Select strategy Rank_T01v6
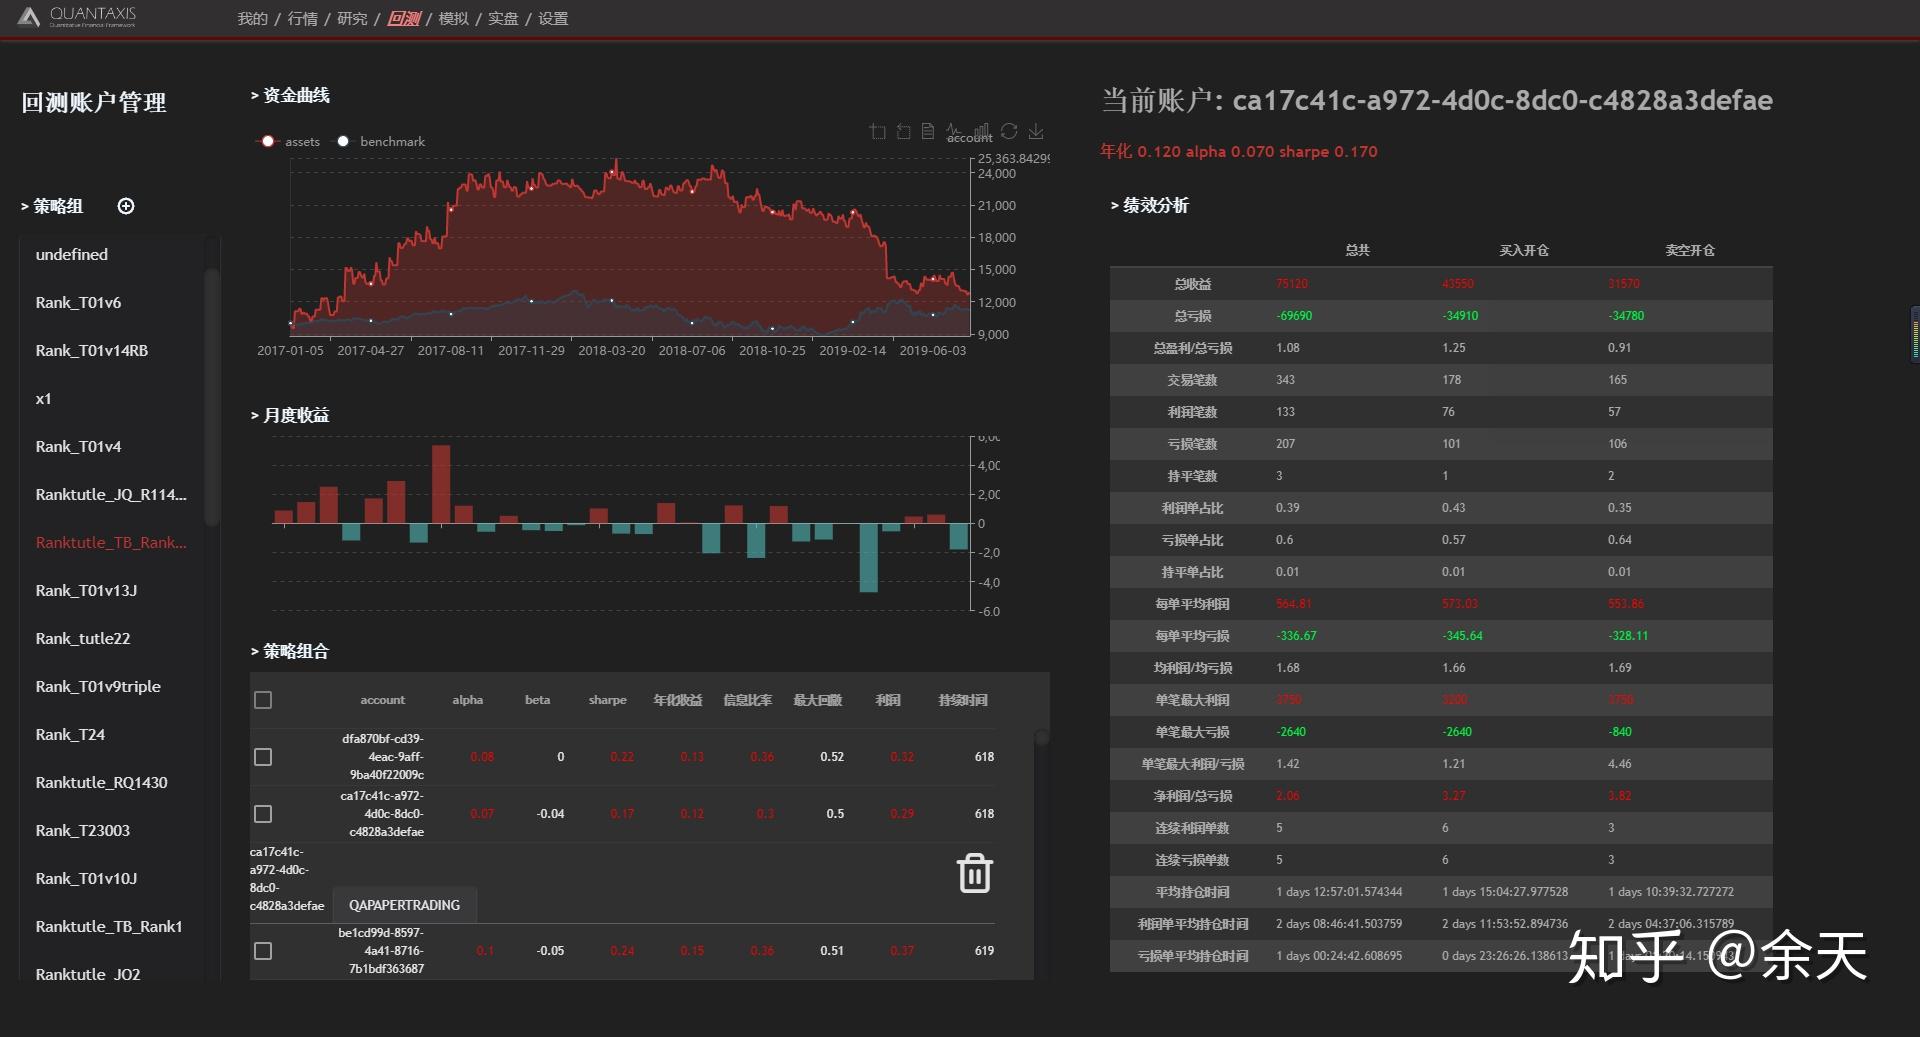The height and width of the screenshot is (1037, 1920). click(x=78, y=303)
